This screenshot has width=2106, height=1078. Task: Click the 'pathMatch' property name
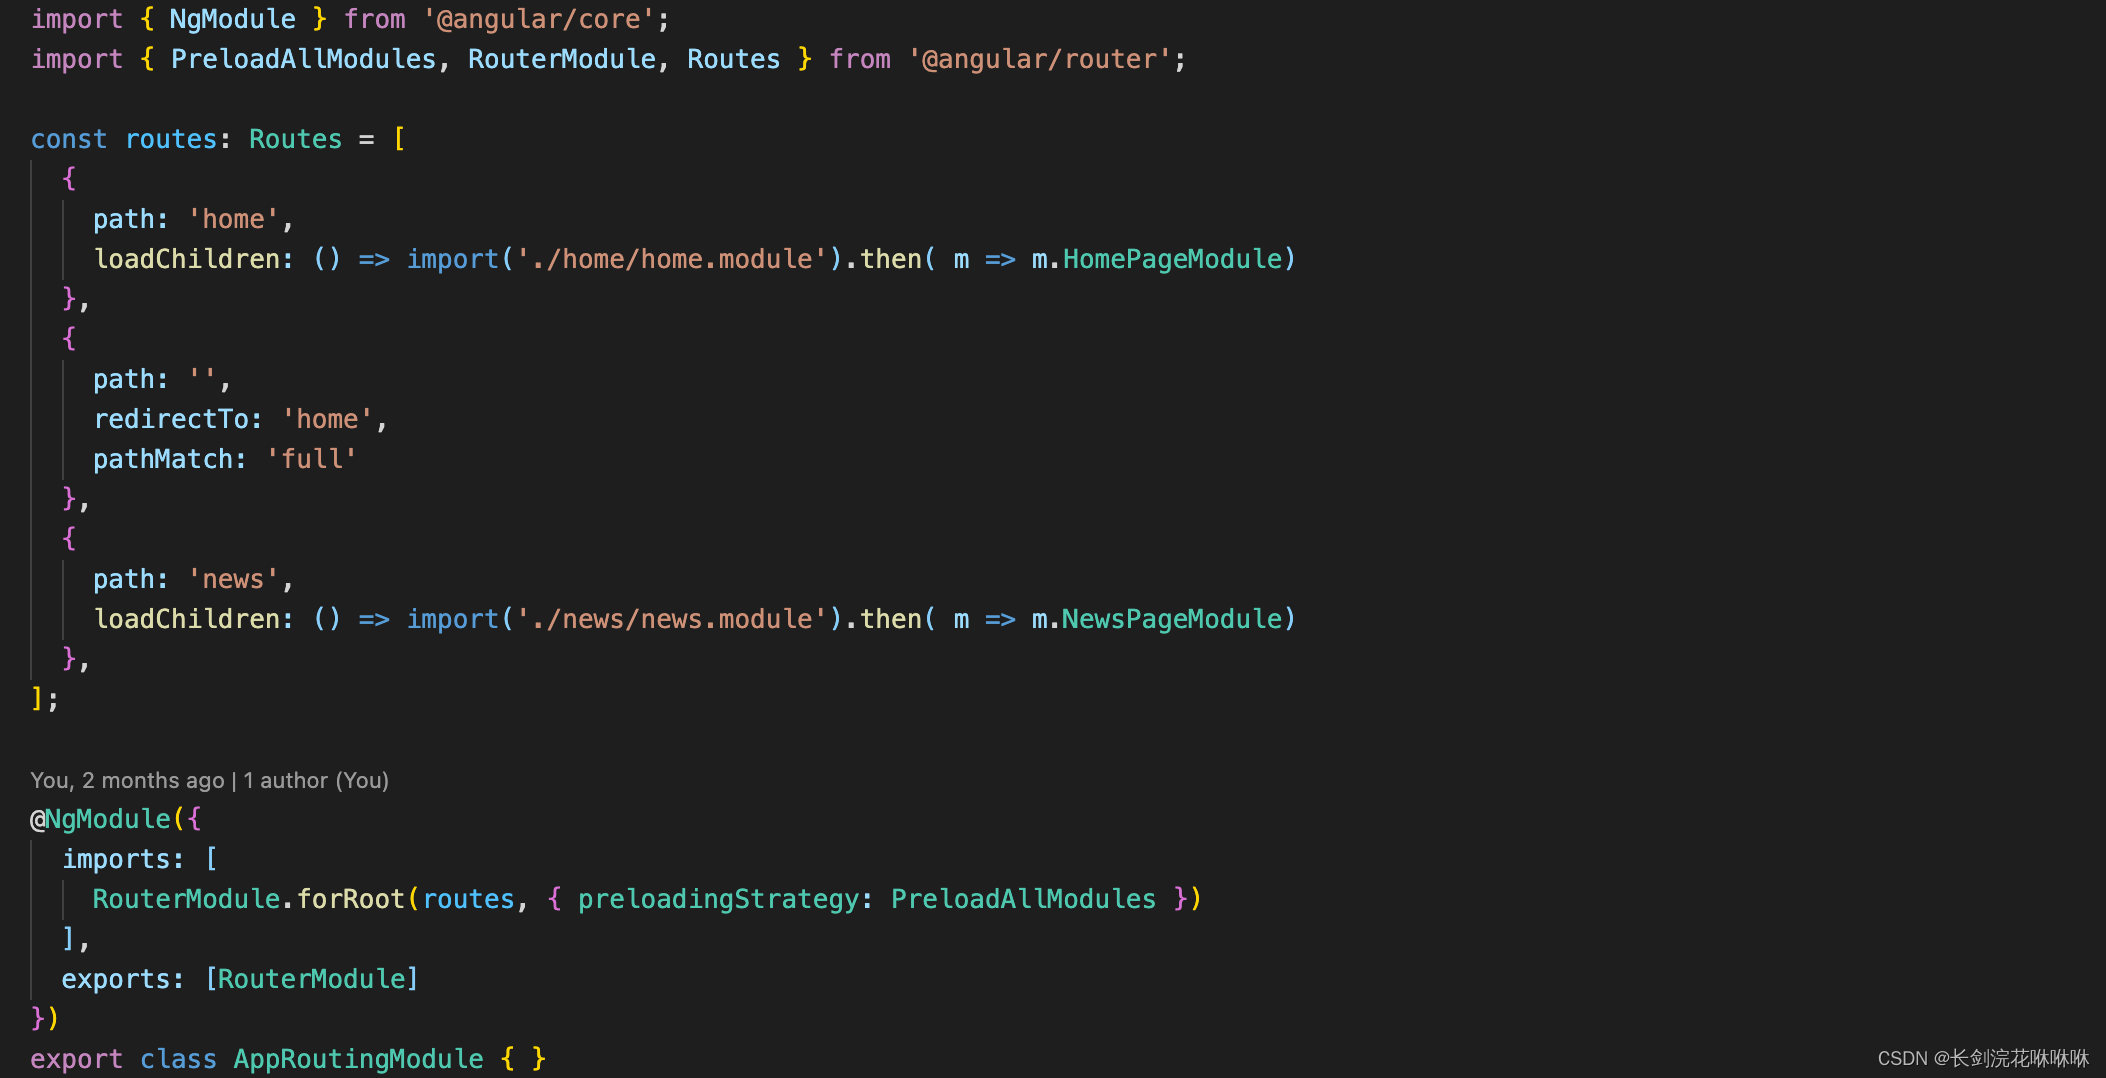point(163,459)
